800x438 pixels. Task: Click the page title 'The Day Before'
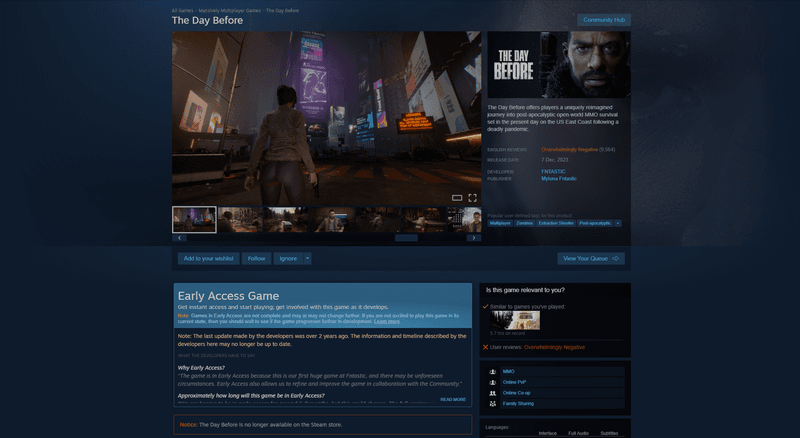[x=207, y=20]
